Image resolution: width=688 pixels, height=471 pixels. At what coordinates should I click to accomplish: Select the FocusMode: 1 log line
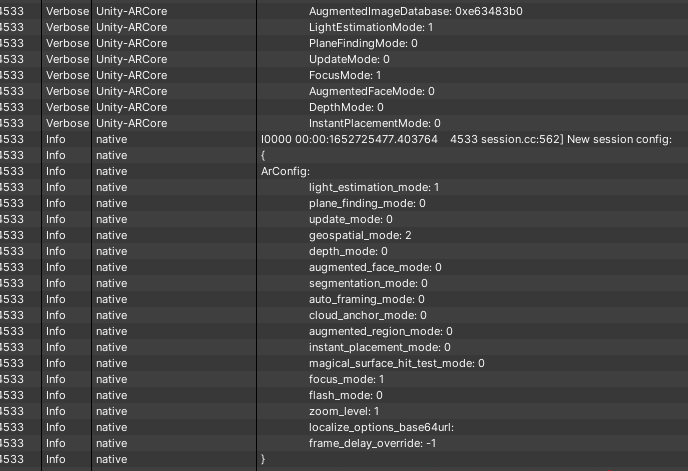click(x=345, y=76)
